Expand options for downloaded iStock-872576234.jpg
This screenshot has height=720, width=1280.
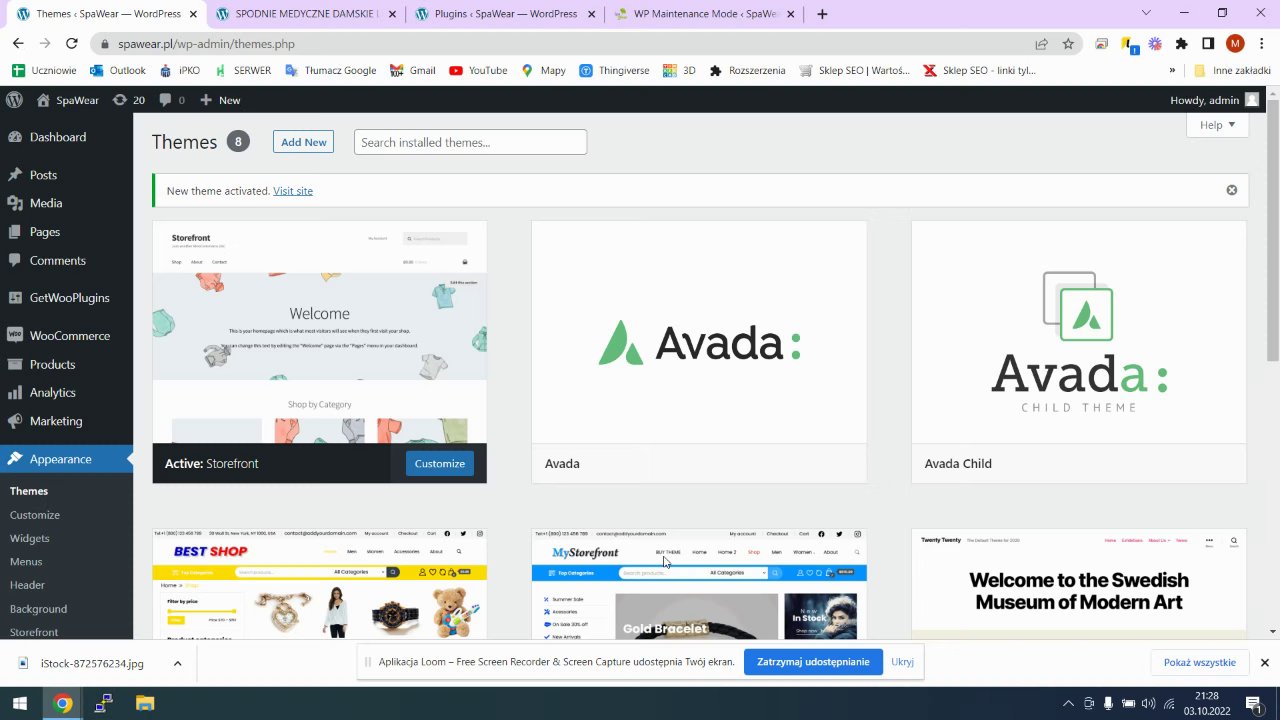177,663
